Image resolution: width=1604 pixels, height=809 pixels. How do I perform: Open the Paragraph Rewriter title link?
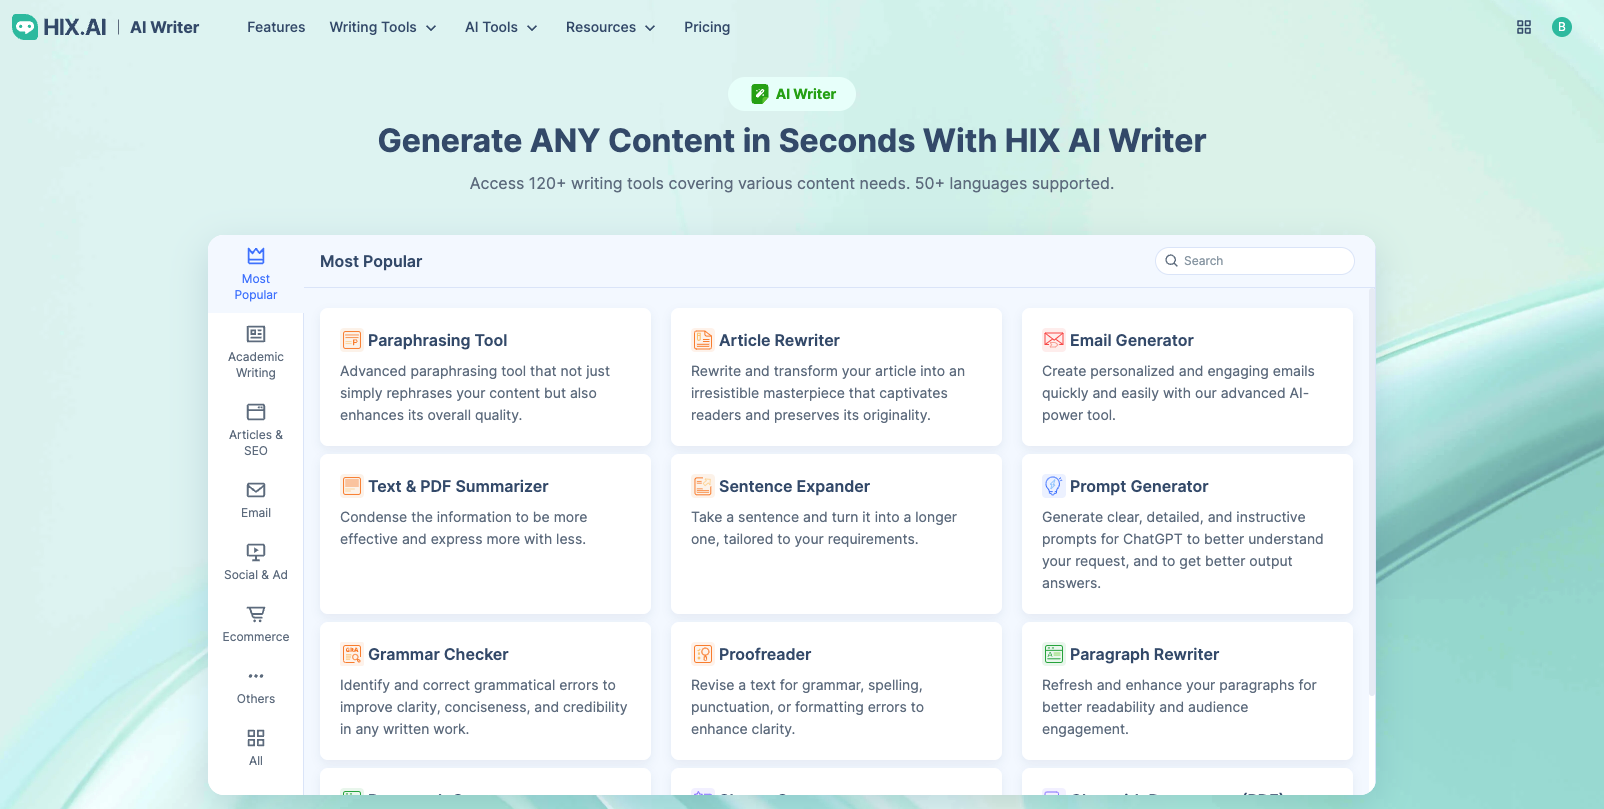point(1144,654)
